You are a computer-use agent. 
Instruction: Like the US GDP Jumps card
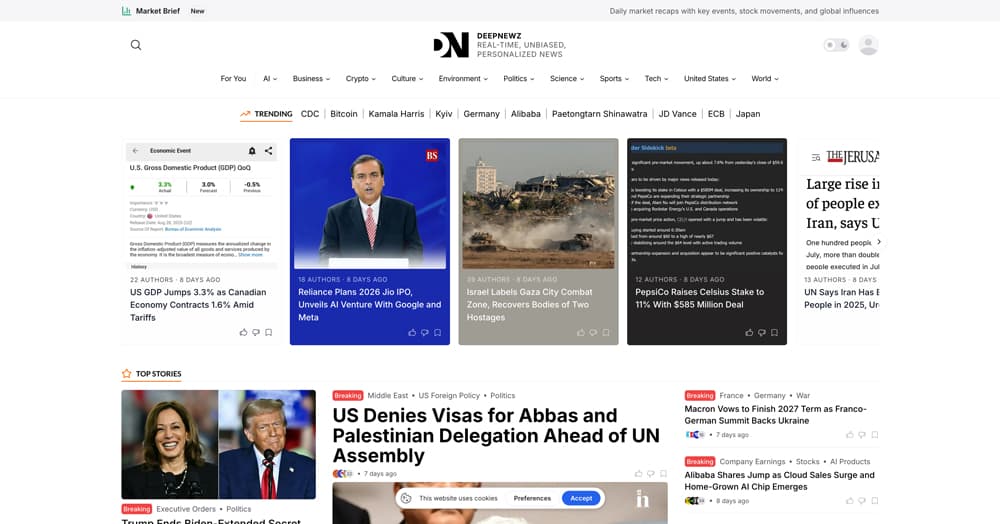point(243,333)
